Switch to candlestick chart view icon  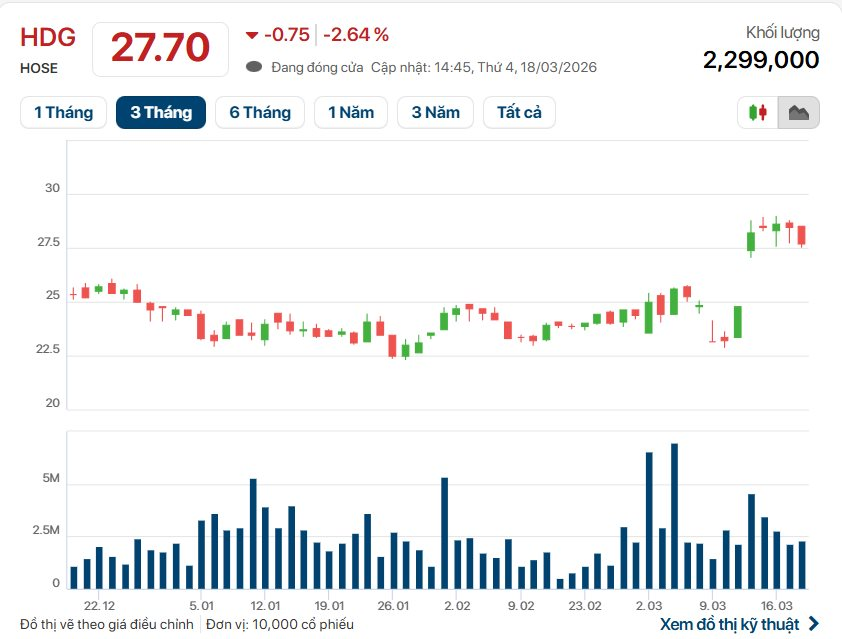(x=757, y=112)
